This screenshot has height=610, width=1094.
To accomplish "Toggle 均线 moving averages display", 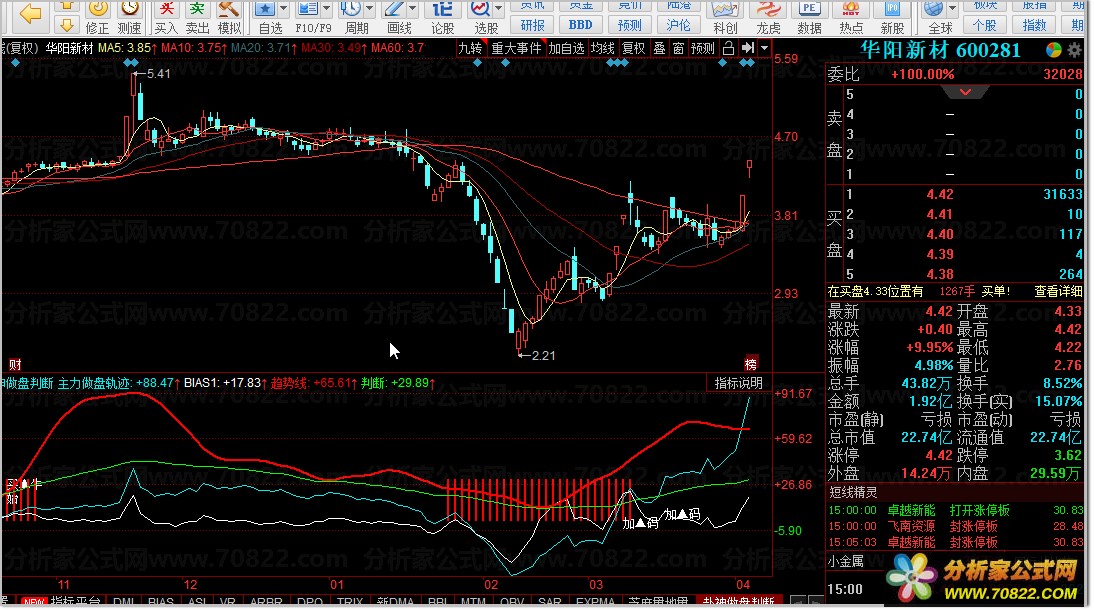I will 602,48.
